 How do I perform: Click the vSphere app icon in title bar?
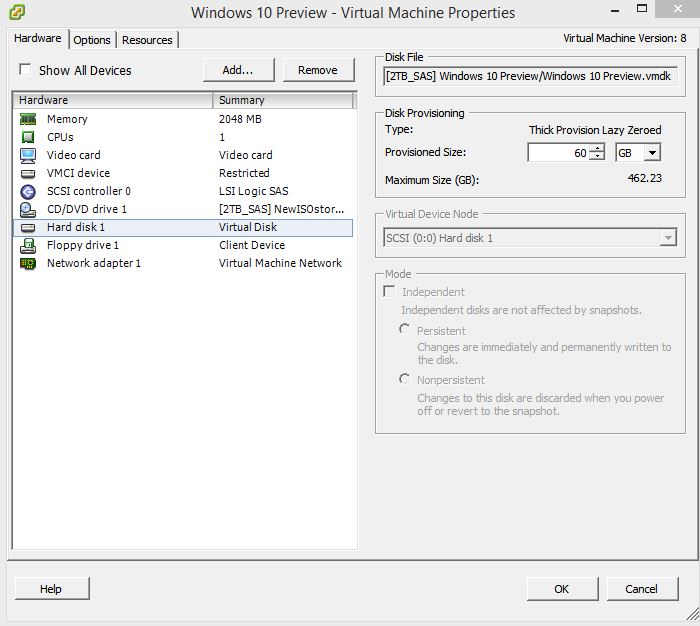pyautogui.click(x=17, y=12)
